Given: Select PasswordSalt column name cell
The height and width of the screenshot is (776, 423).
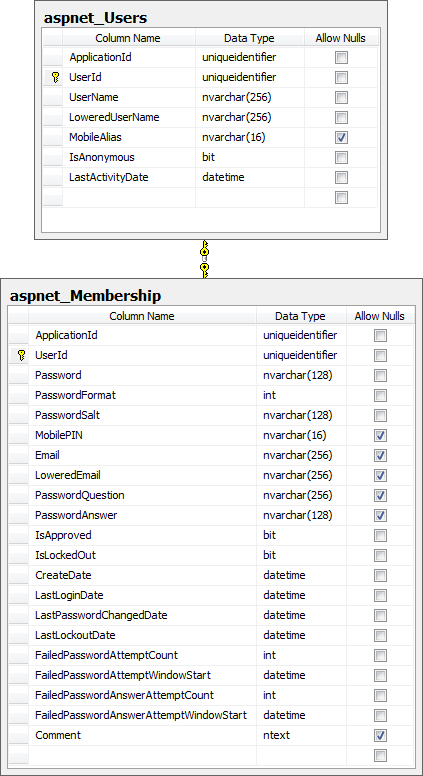Looking at the screenshot, I should coord(142,415).
